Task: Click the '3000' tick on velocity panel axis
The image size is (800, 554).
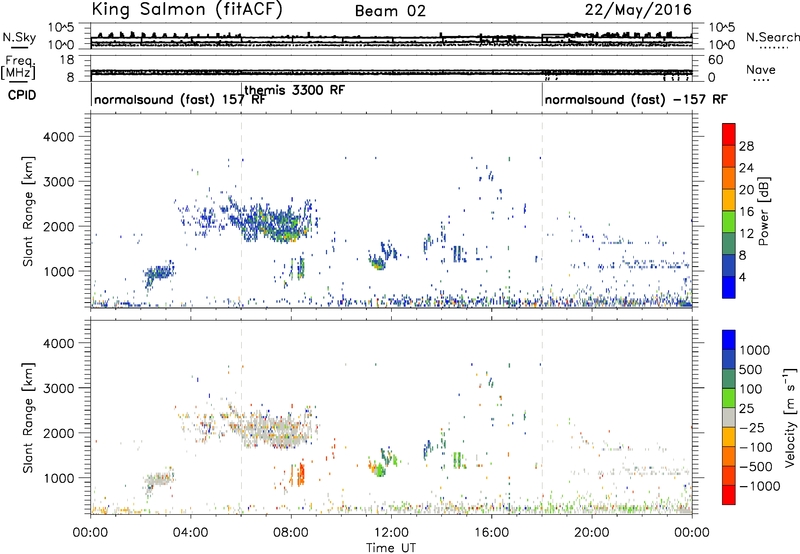Action: pos(58,388)
